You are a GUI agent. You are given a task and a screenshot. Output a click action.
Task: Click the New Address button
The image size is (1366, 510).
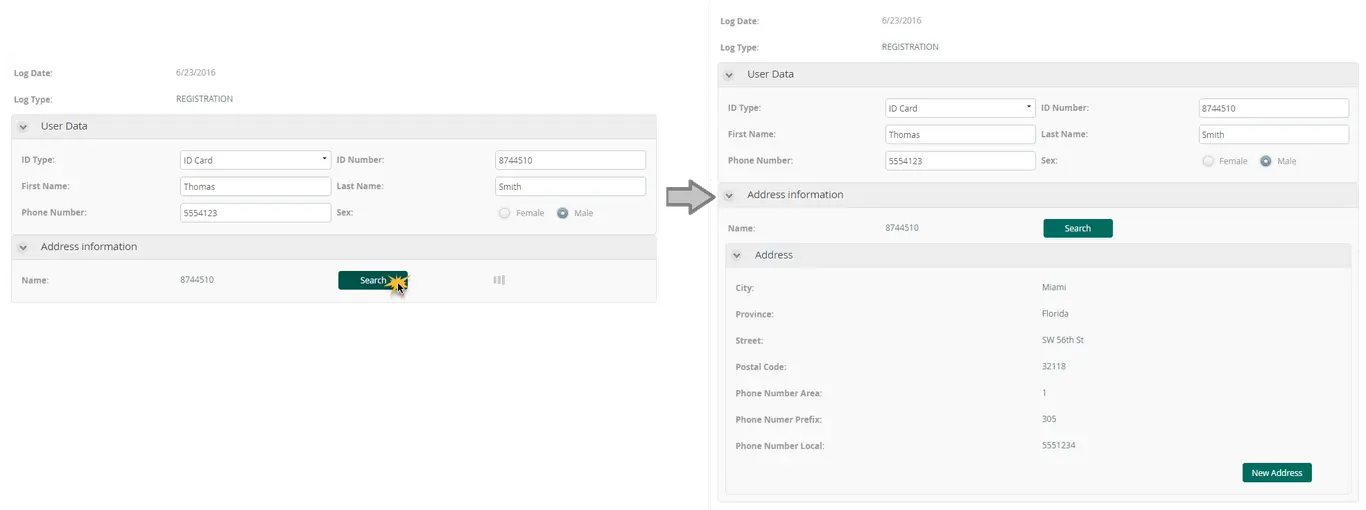[1277, 472]
